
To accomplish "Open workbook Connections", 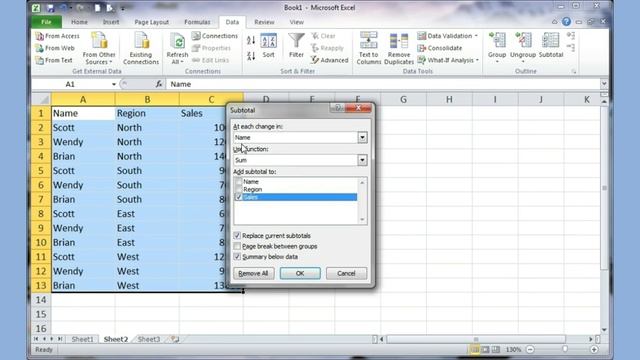I will tap(215, 36).
